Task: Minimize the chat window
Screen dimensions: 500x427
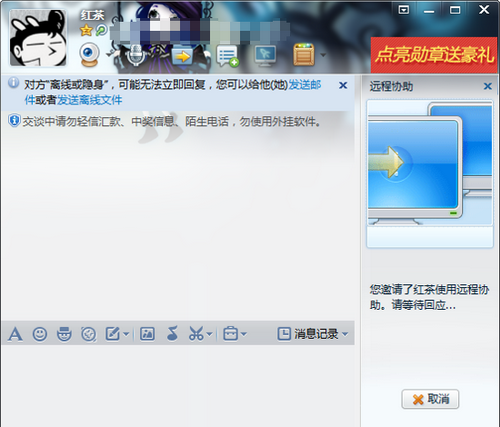Action: click(429, 11)
